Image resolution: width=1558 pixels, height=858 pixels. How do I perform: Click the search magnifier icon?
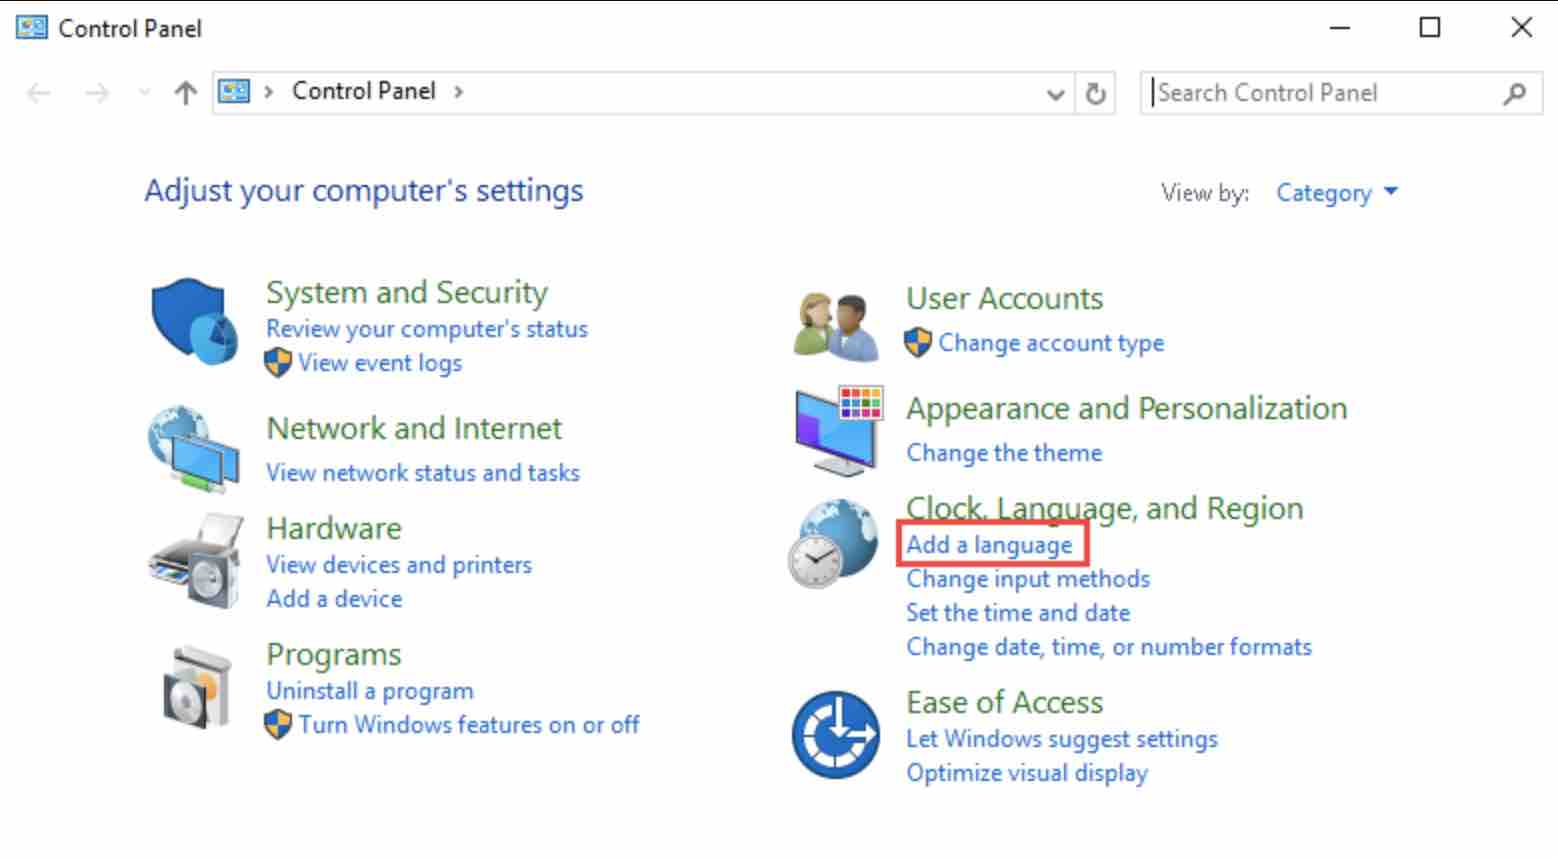1514,93
